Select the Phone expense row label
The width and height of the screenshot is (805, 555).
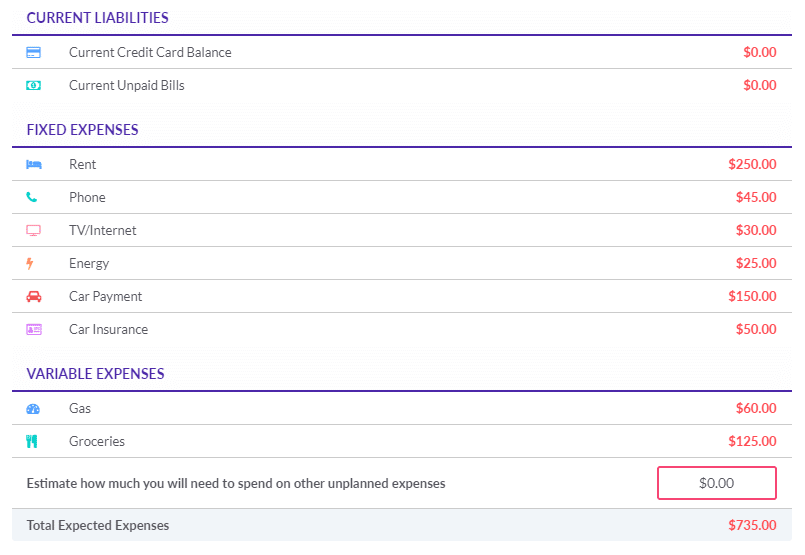click(x=87, y=197)
